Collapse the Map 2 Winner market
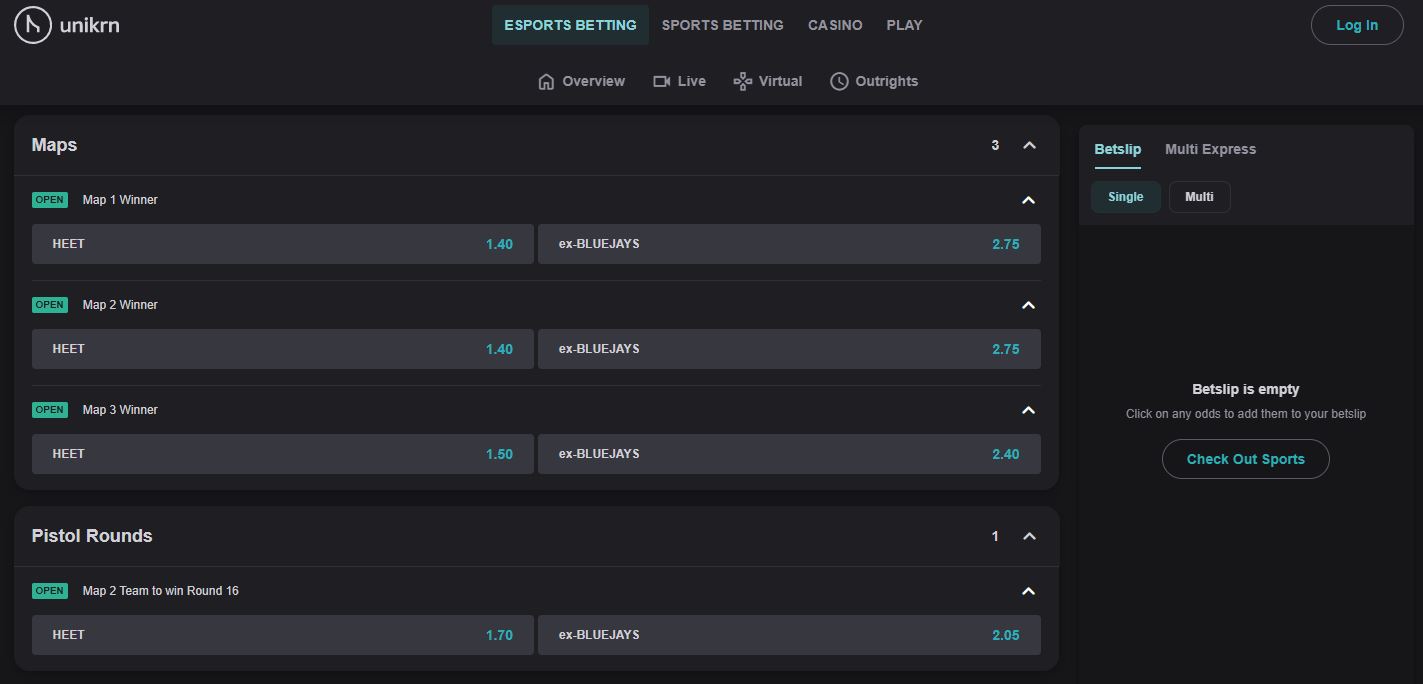This screenshot has height=684, width=1423. (x=1028, y=305)
